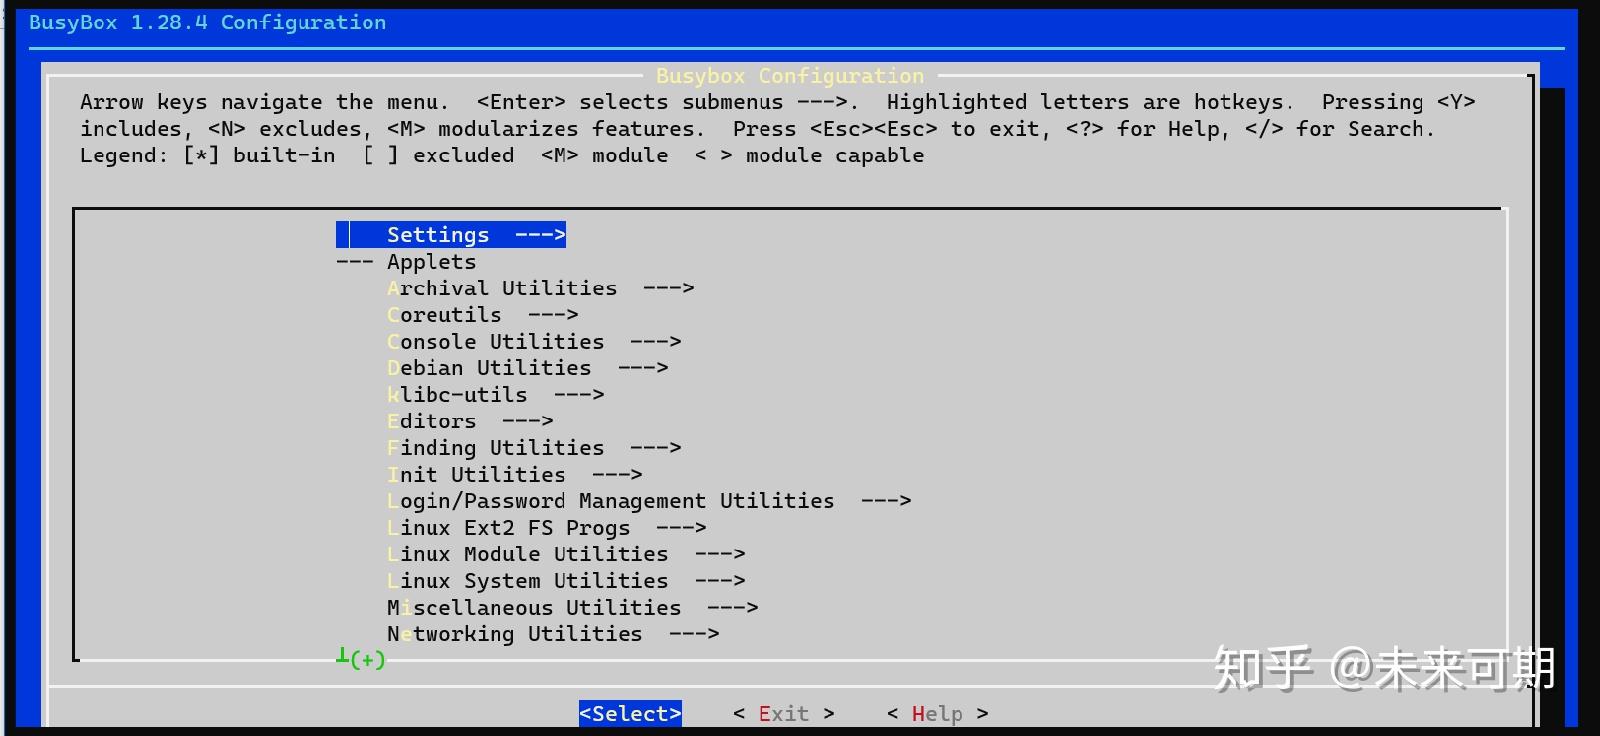
Task: Open Miscellaneous Utilities submenu
Action: (572, 608)
